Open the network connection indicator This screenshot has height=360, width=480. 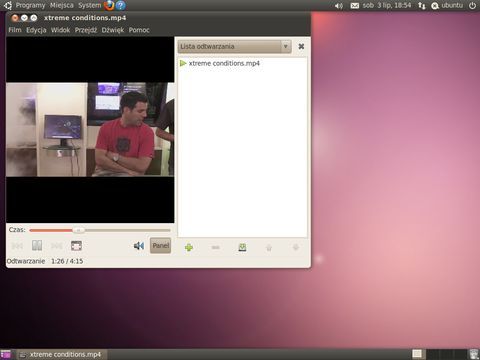tap(422, 6)
